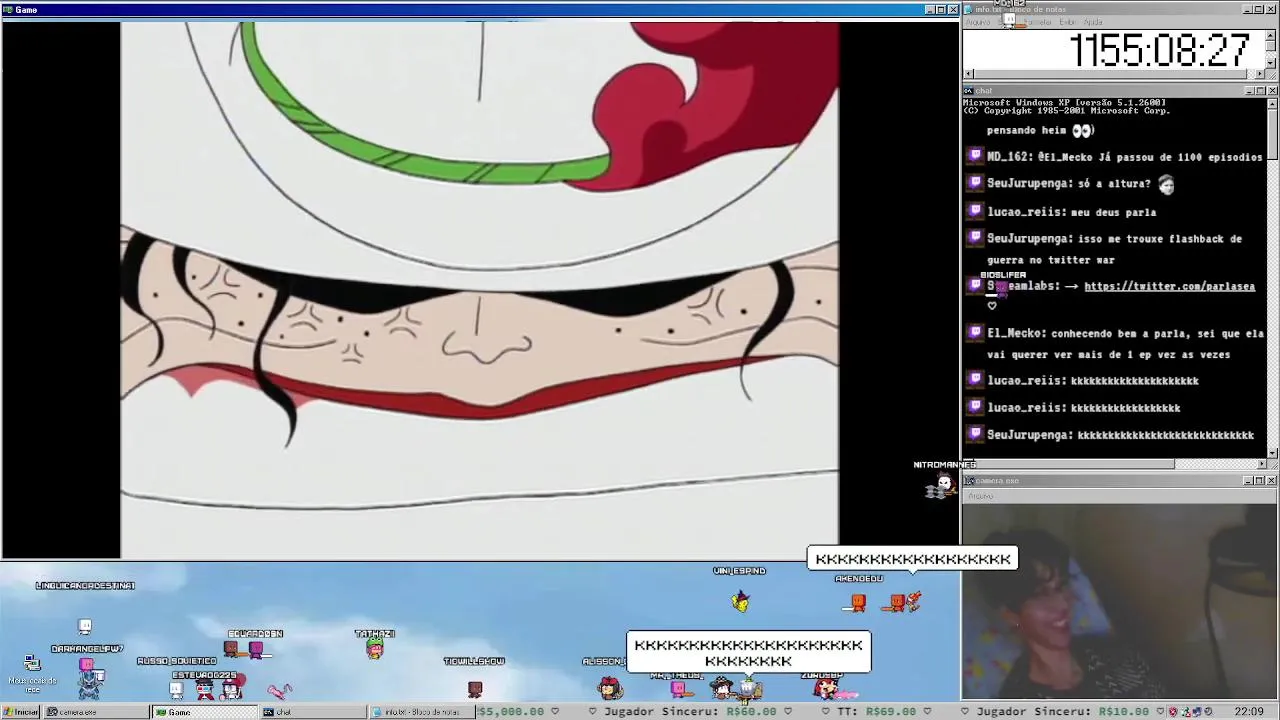
Task: Open Ajuda menu in Bloco de notas
Action: pos(1093,22)
